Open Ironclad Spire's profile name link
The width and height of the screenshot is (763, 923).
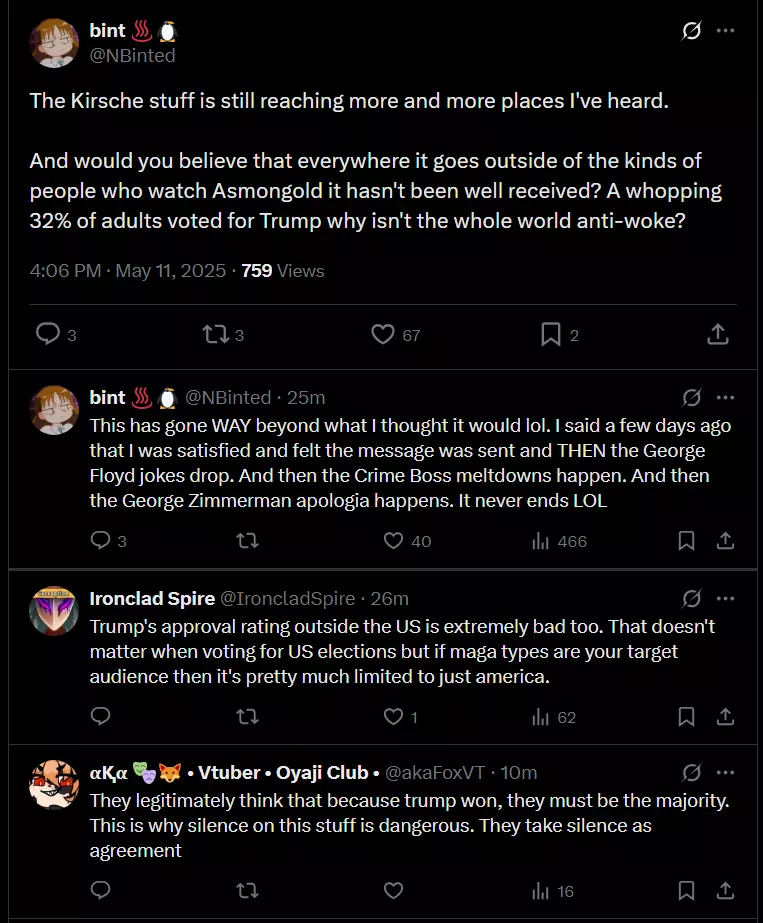pyautogui.click(x=152, y=598)
